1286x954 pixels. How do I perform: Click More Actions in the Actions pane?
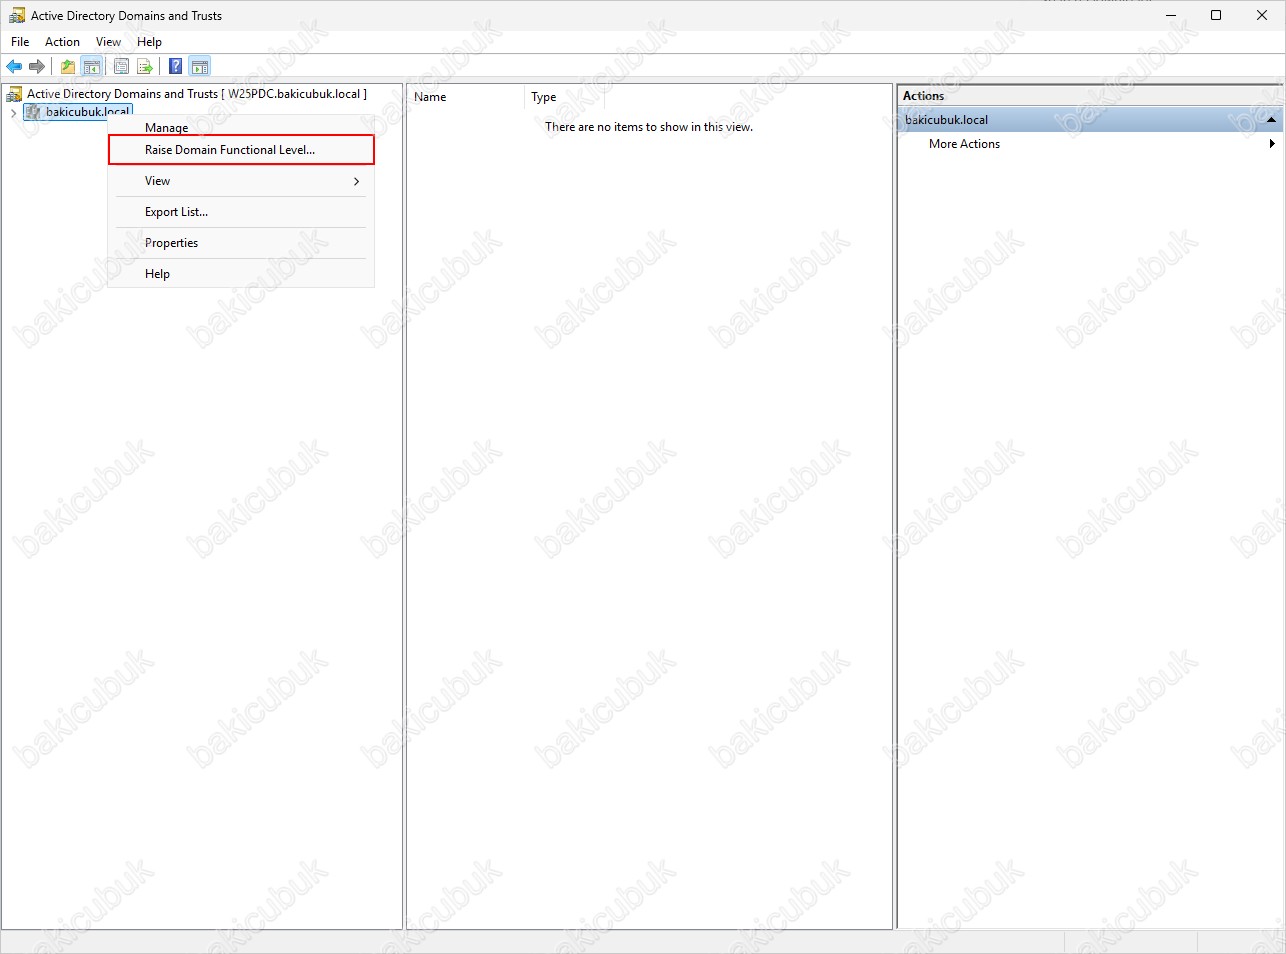pos(964,144)
